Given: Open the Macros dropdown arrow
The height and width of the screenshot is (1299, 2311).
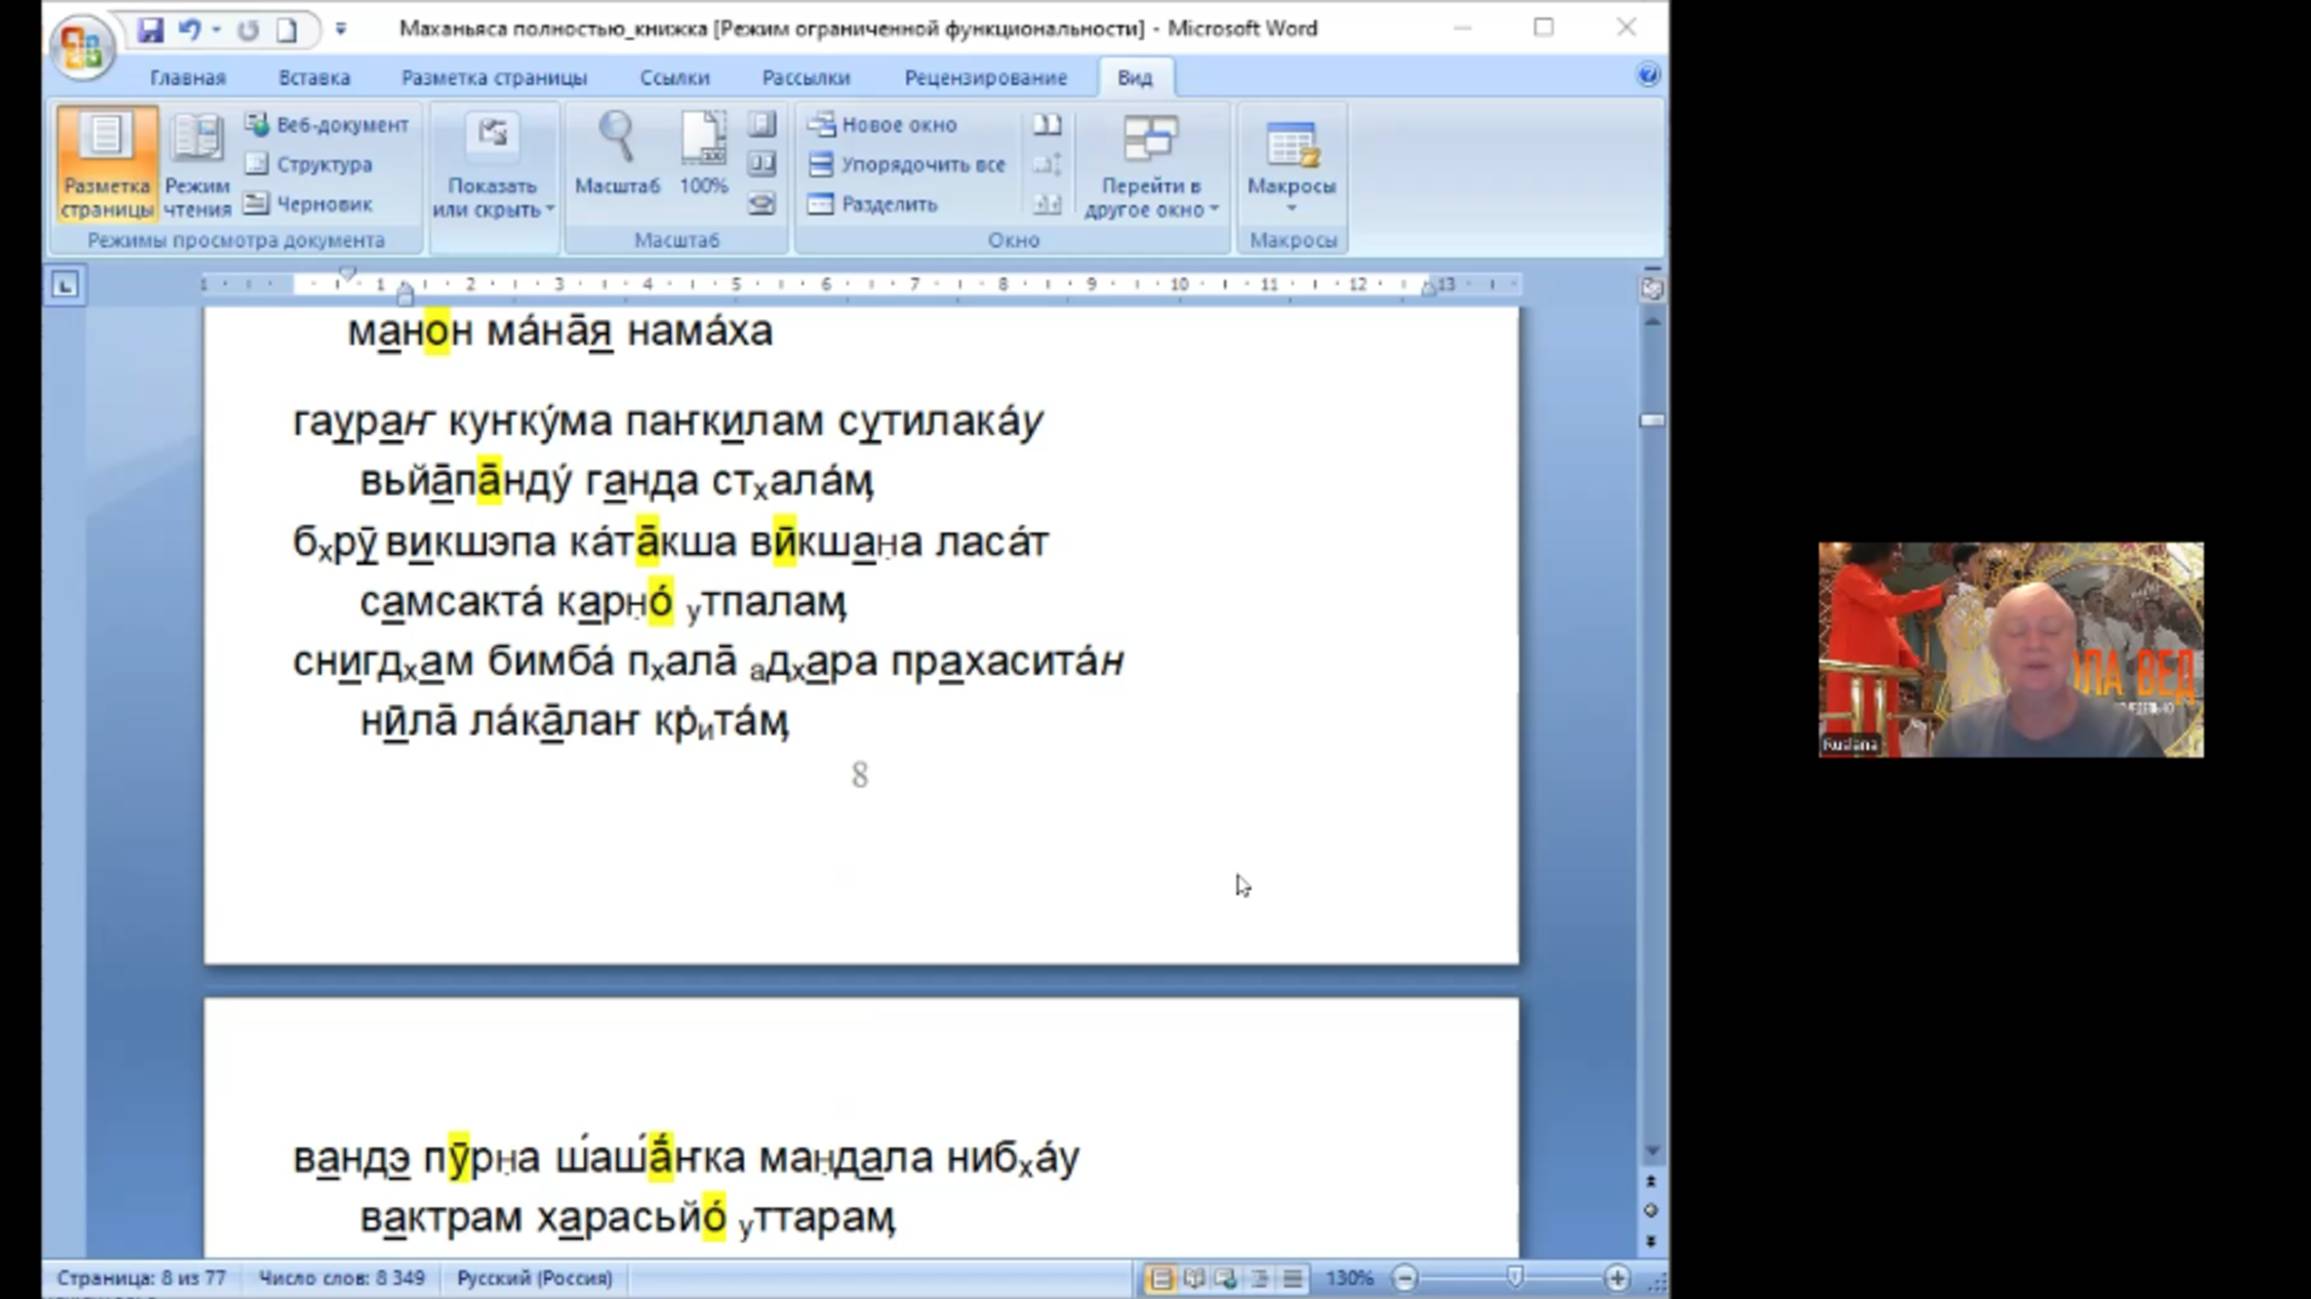Looking at the screenshot, I should [x=1291, y=209].
